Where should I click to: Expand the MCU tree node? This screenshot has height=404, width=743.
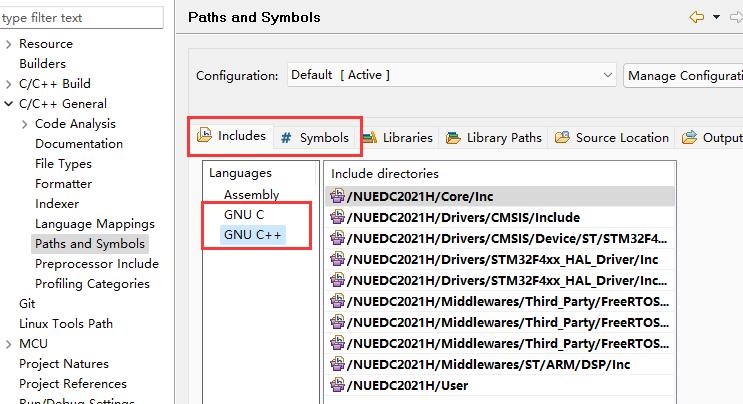pyautogui.click(x=8, y=344)
